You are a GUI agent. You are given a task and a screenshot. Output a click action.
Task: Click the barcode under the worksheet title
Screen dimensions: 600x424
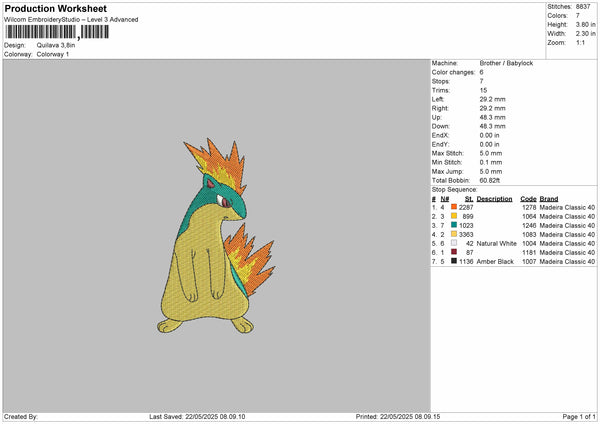57,32
